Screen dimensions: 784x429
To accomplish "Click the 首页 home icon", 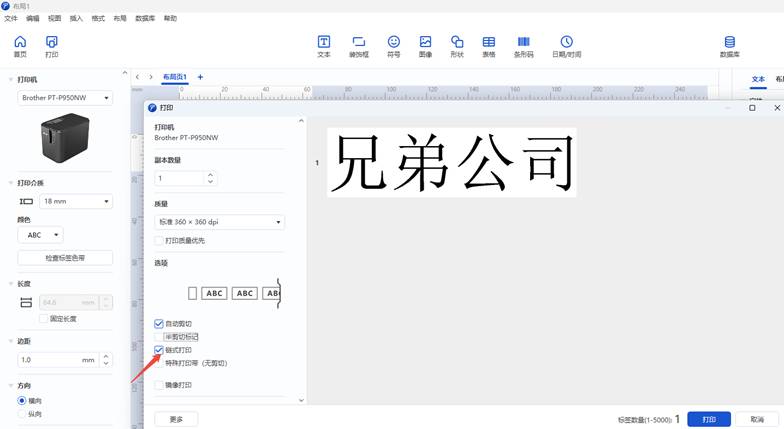I will 20,46.
